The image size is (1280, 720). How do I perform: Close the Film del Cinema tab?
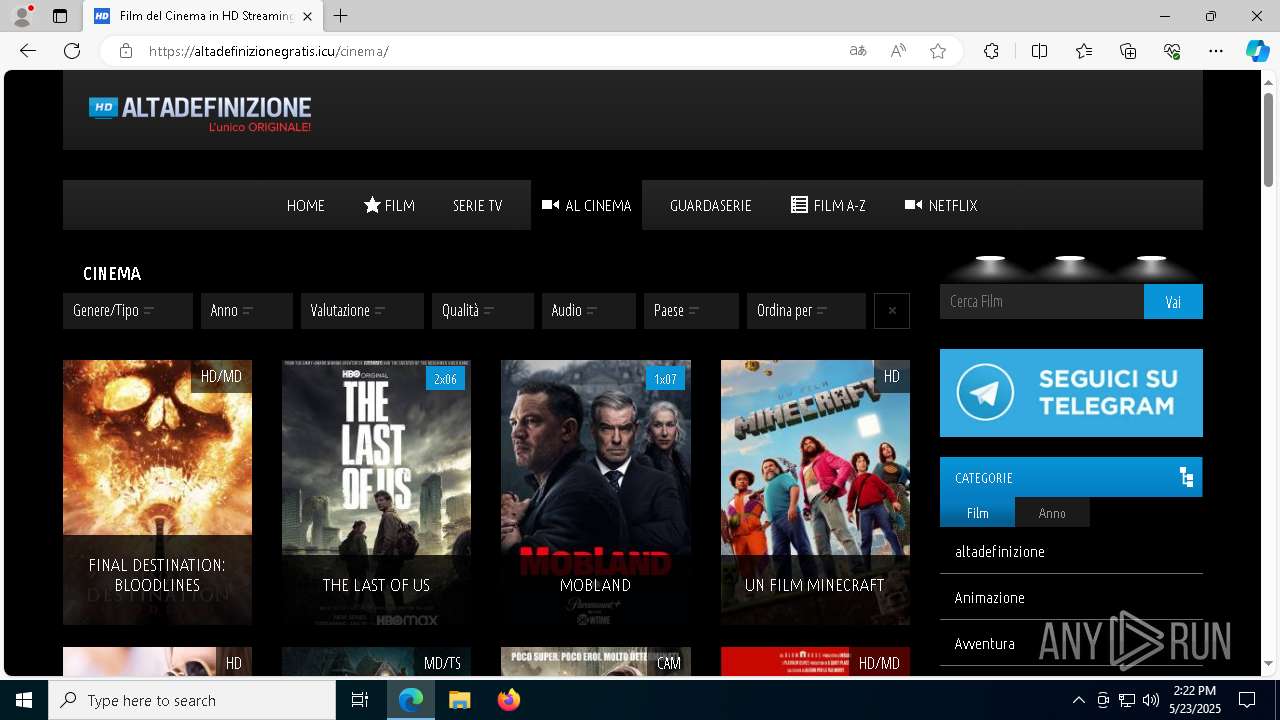(x=307, y=16)
